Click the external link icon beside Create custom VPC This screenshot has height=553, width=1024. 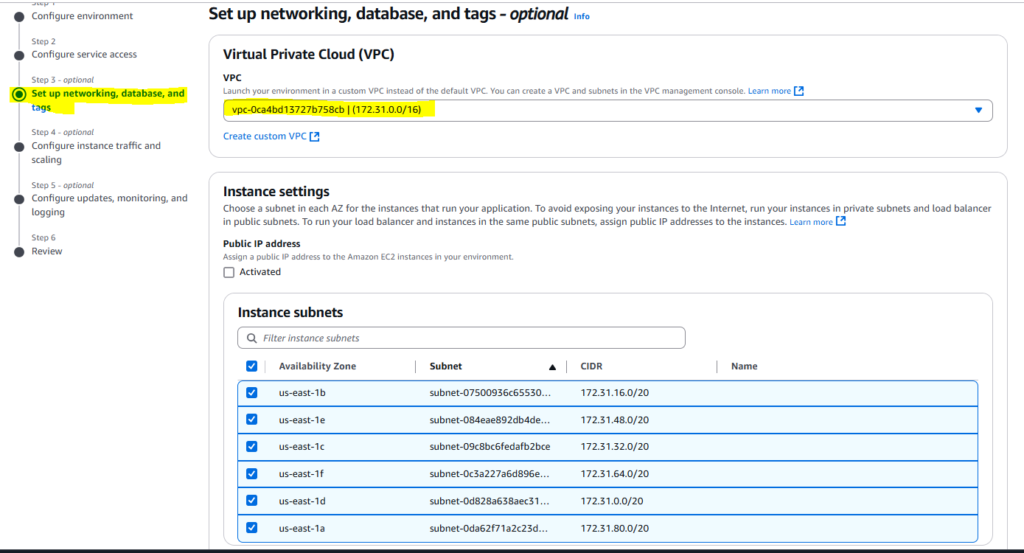coord(315,137)
